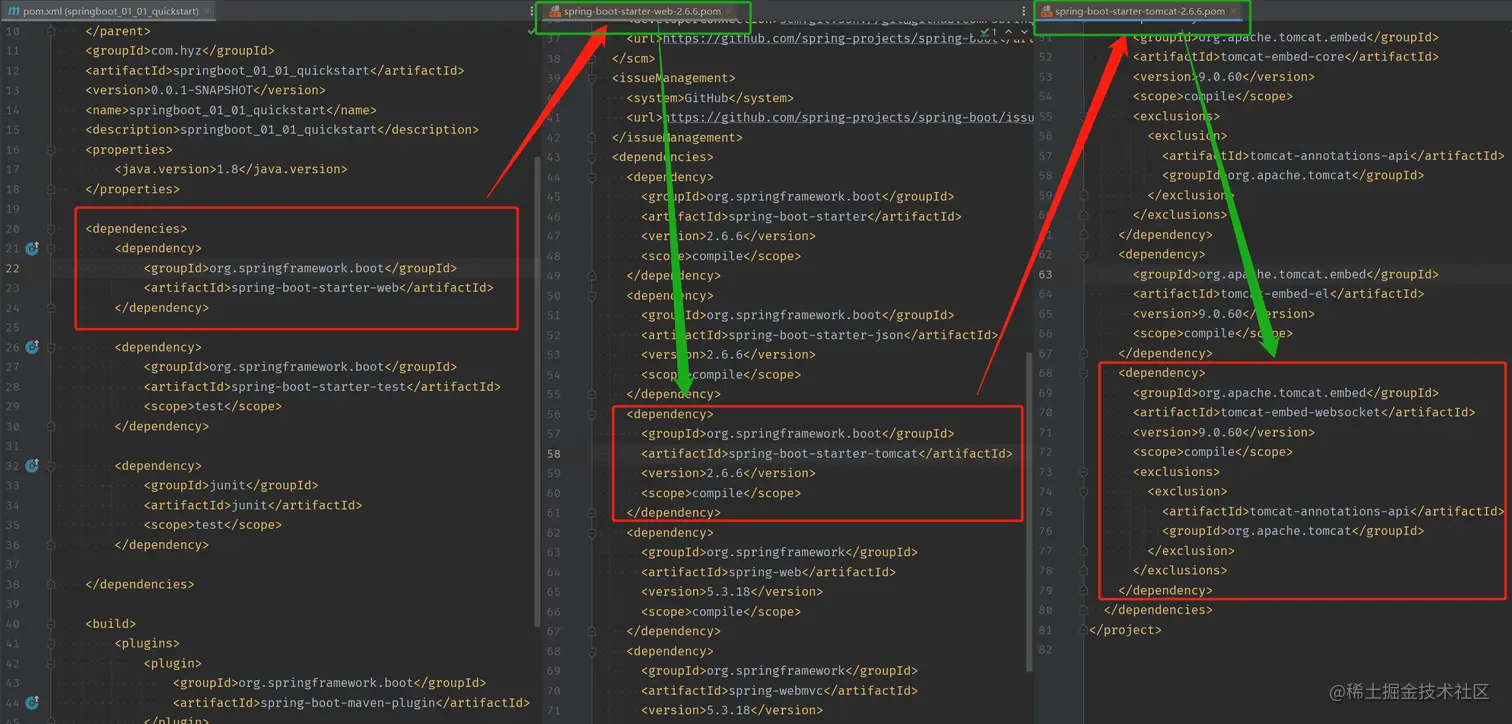
Task: Click line number 22 in the pom.xml gutter
Action: (x=12, y=268)
